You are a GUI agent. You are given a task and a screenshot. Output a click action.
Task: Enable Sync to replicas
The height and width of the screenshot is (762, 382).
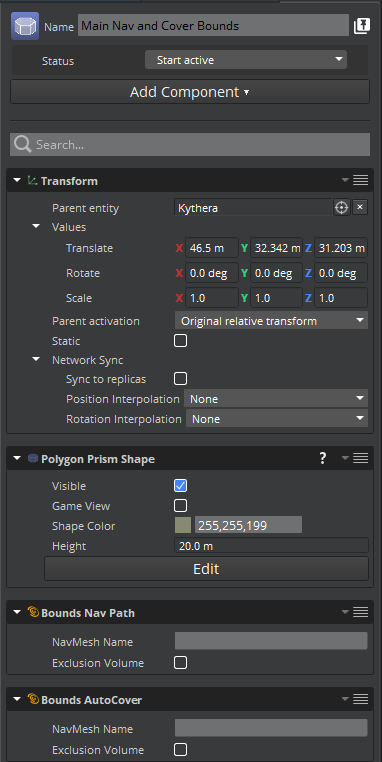pyautogui.click(x=180, y=379)
